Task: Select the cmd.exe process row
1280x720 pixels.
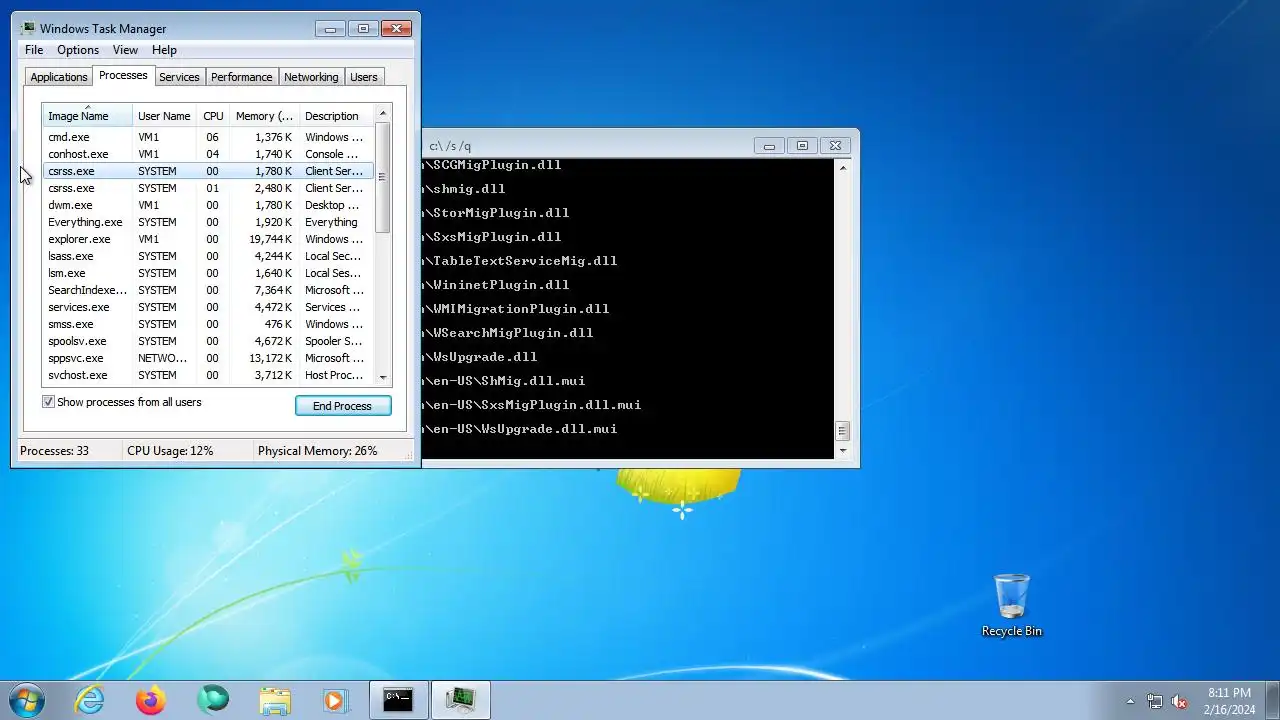Action: coord(208,137)
